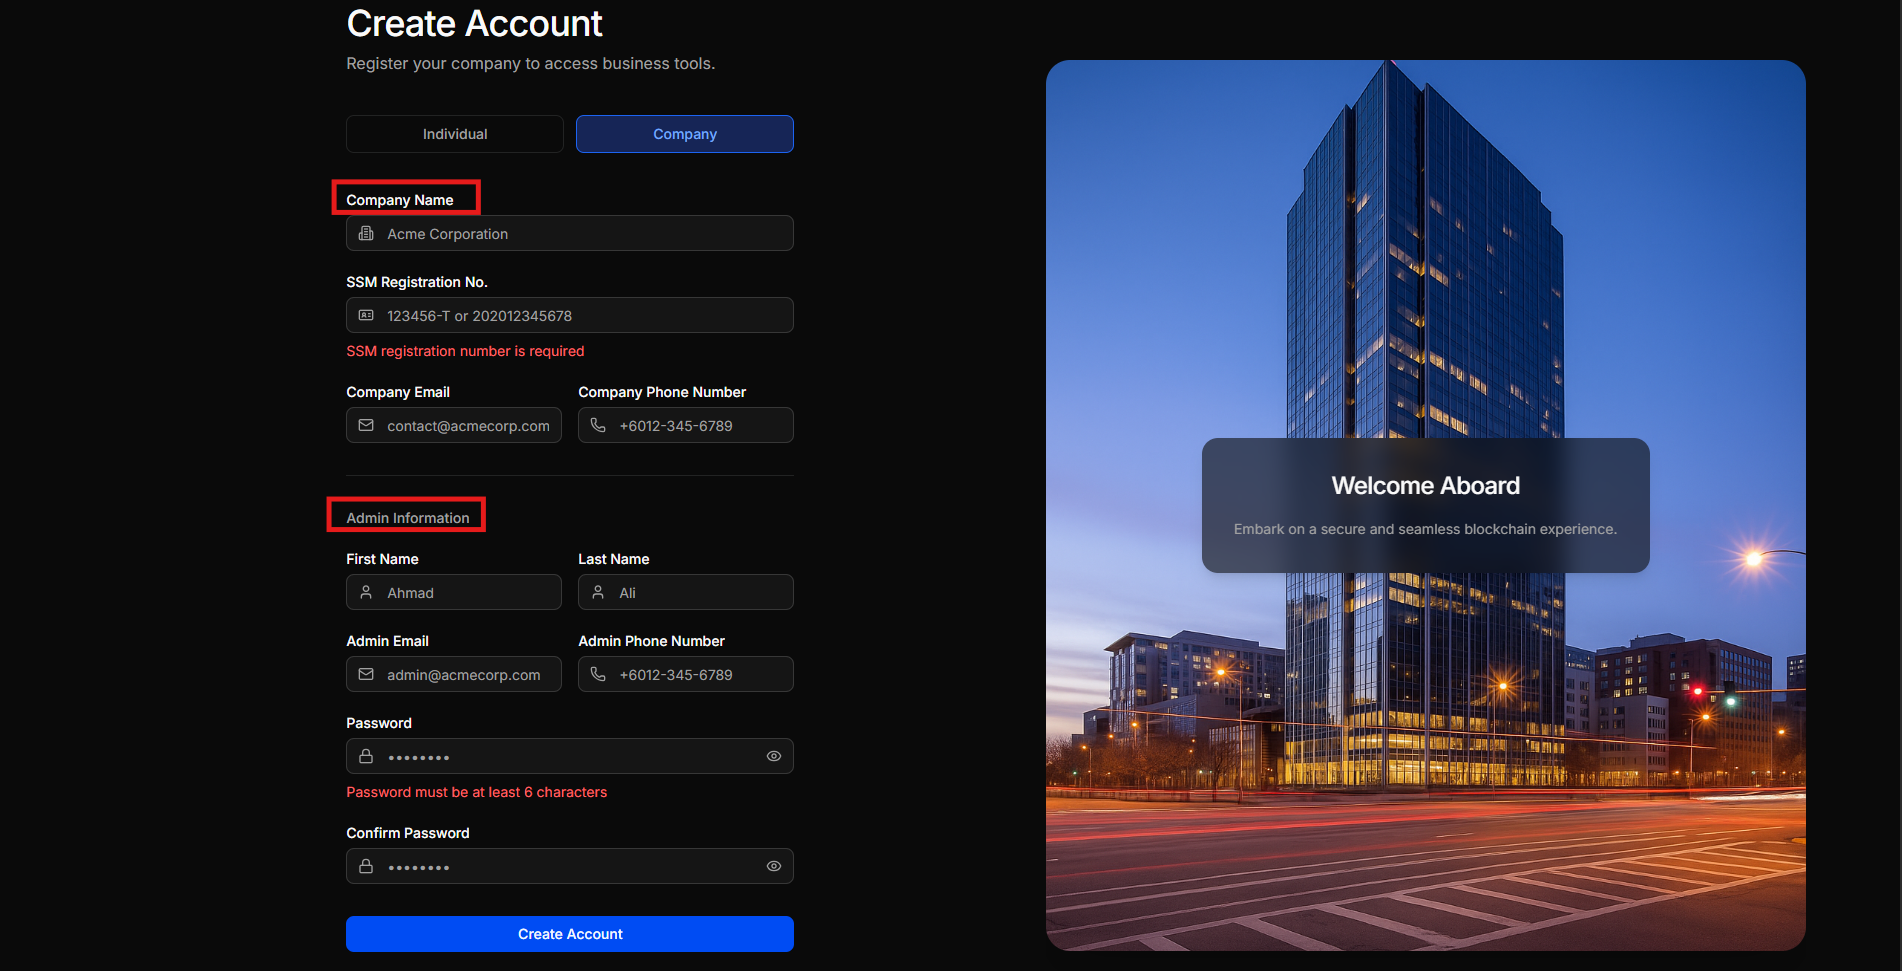Viewport: 1902px width, 971px height.
Task: Show the Password field contents
Action: click(773, 756)
